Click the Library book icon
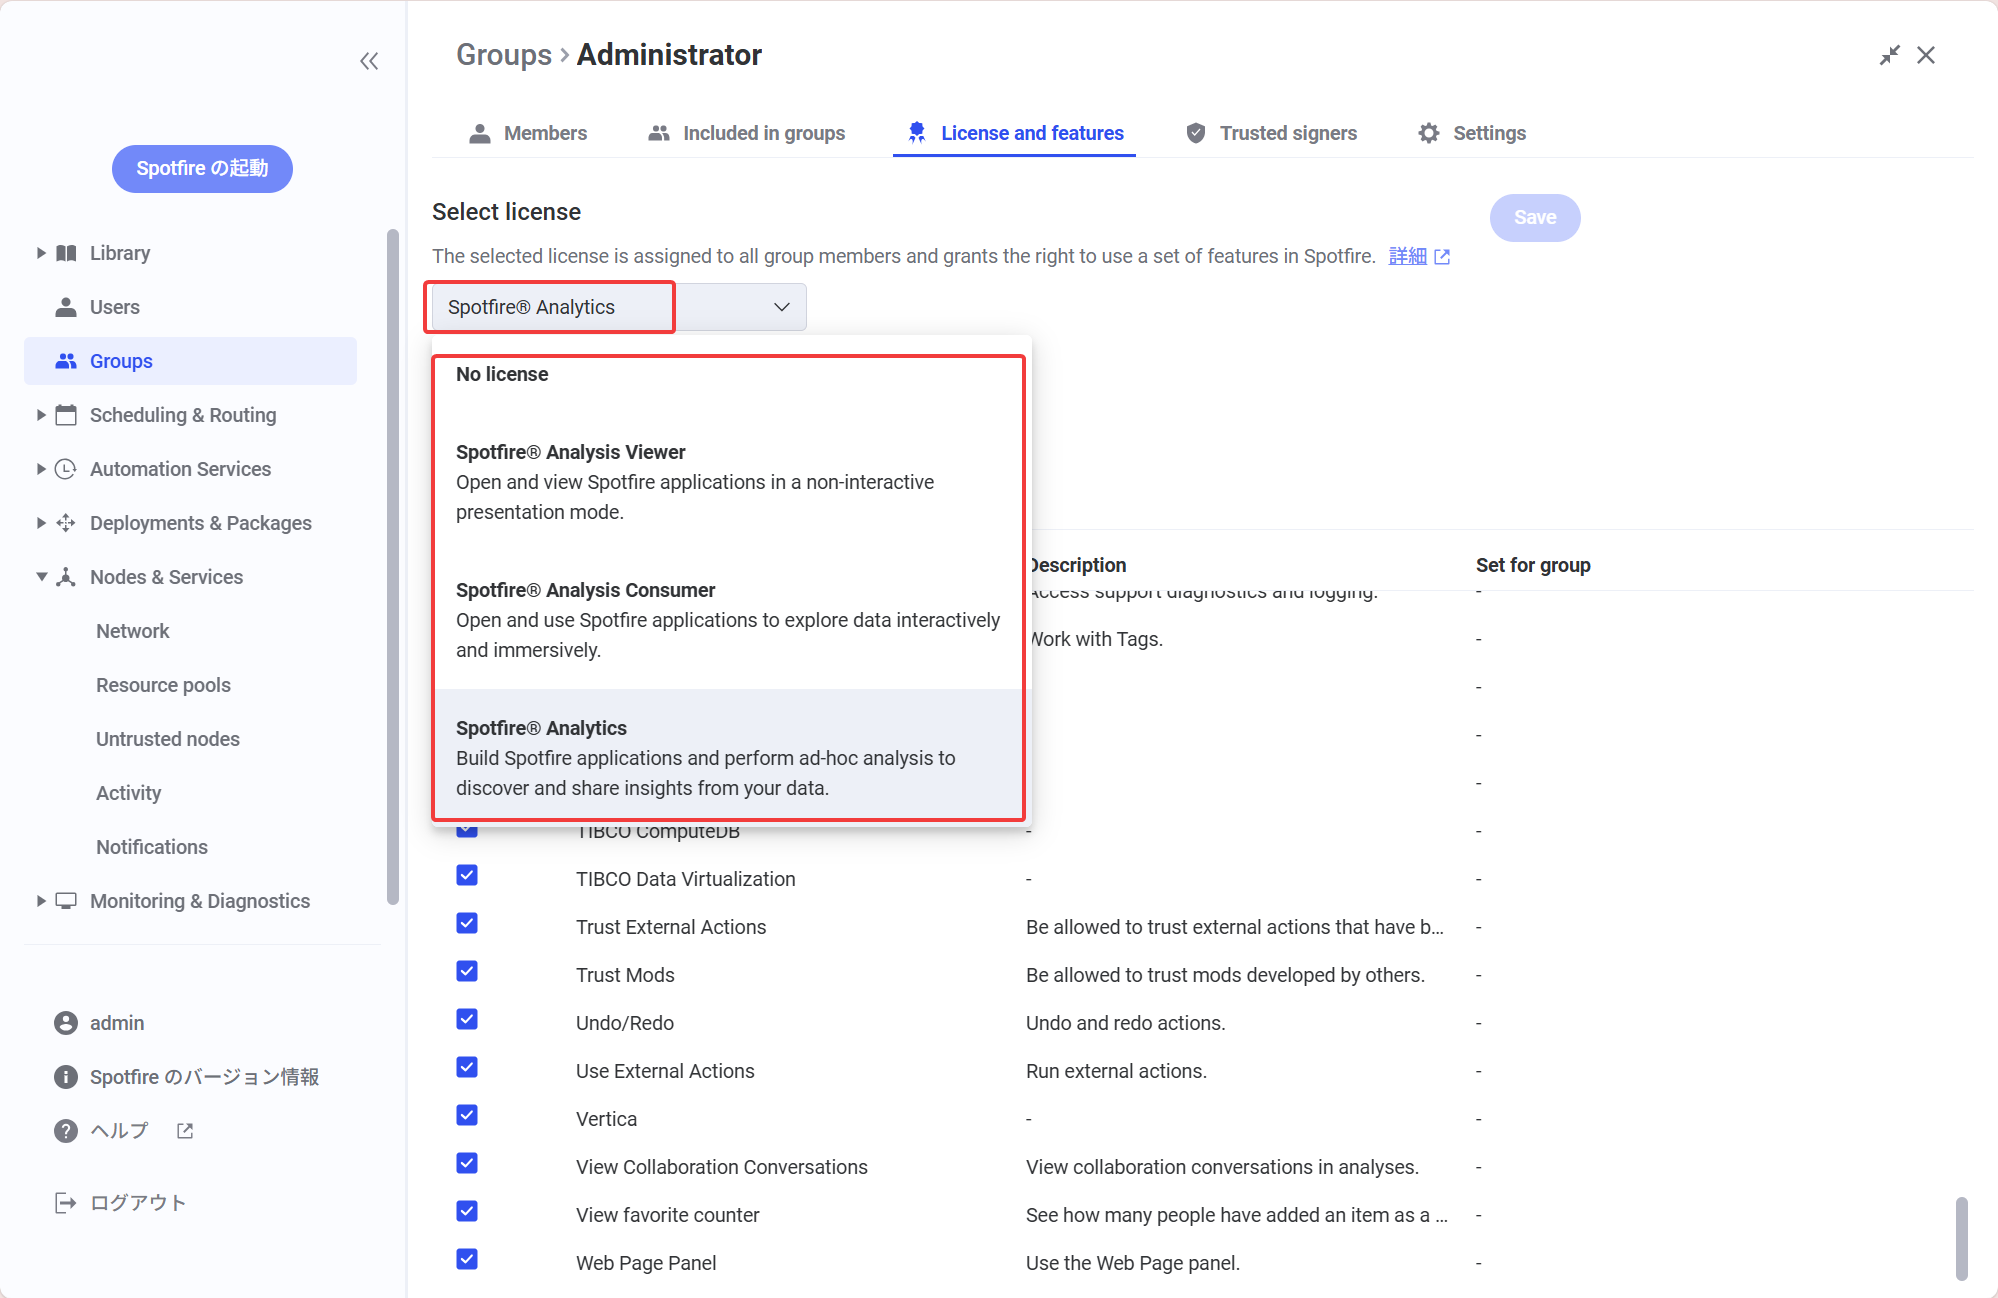This screenshot has height=1298, width=1998. pyautogui.click(x=66, y=253)
